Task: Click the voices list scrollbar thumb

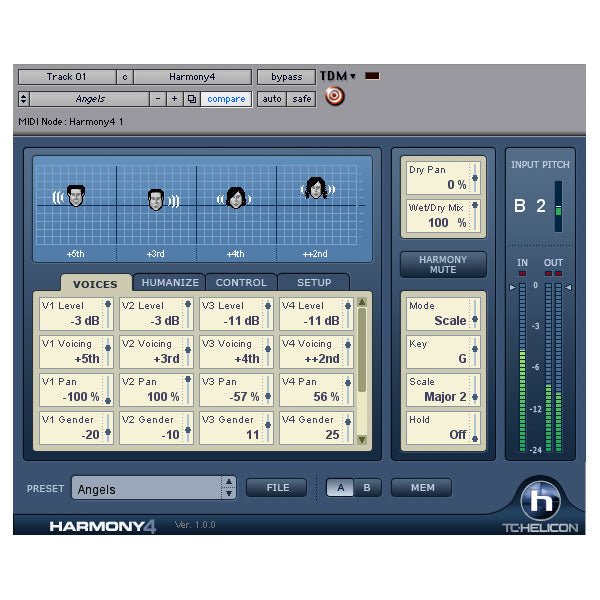Action: click(x=362, y=350)
